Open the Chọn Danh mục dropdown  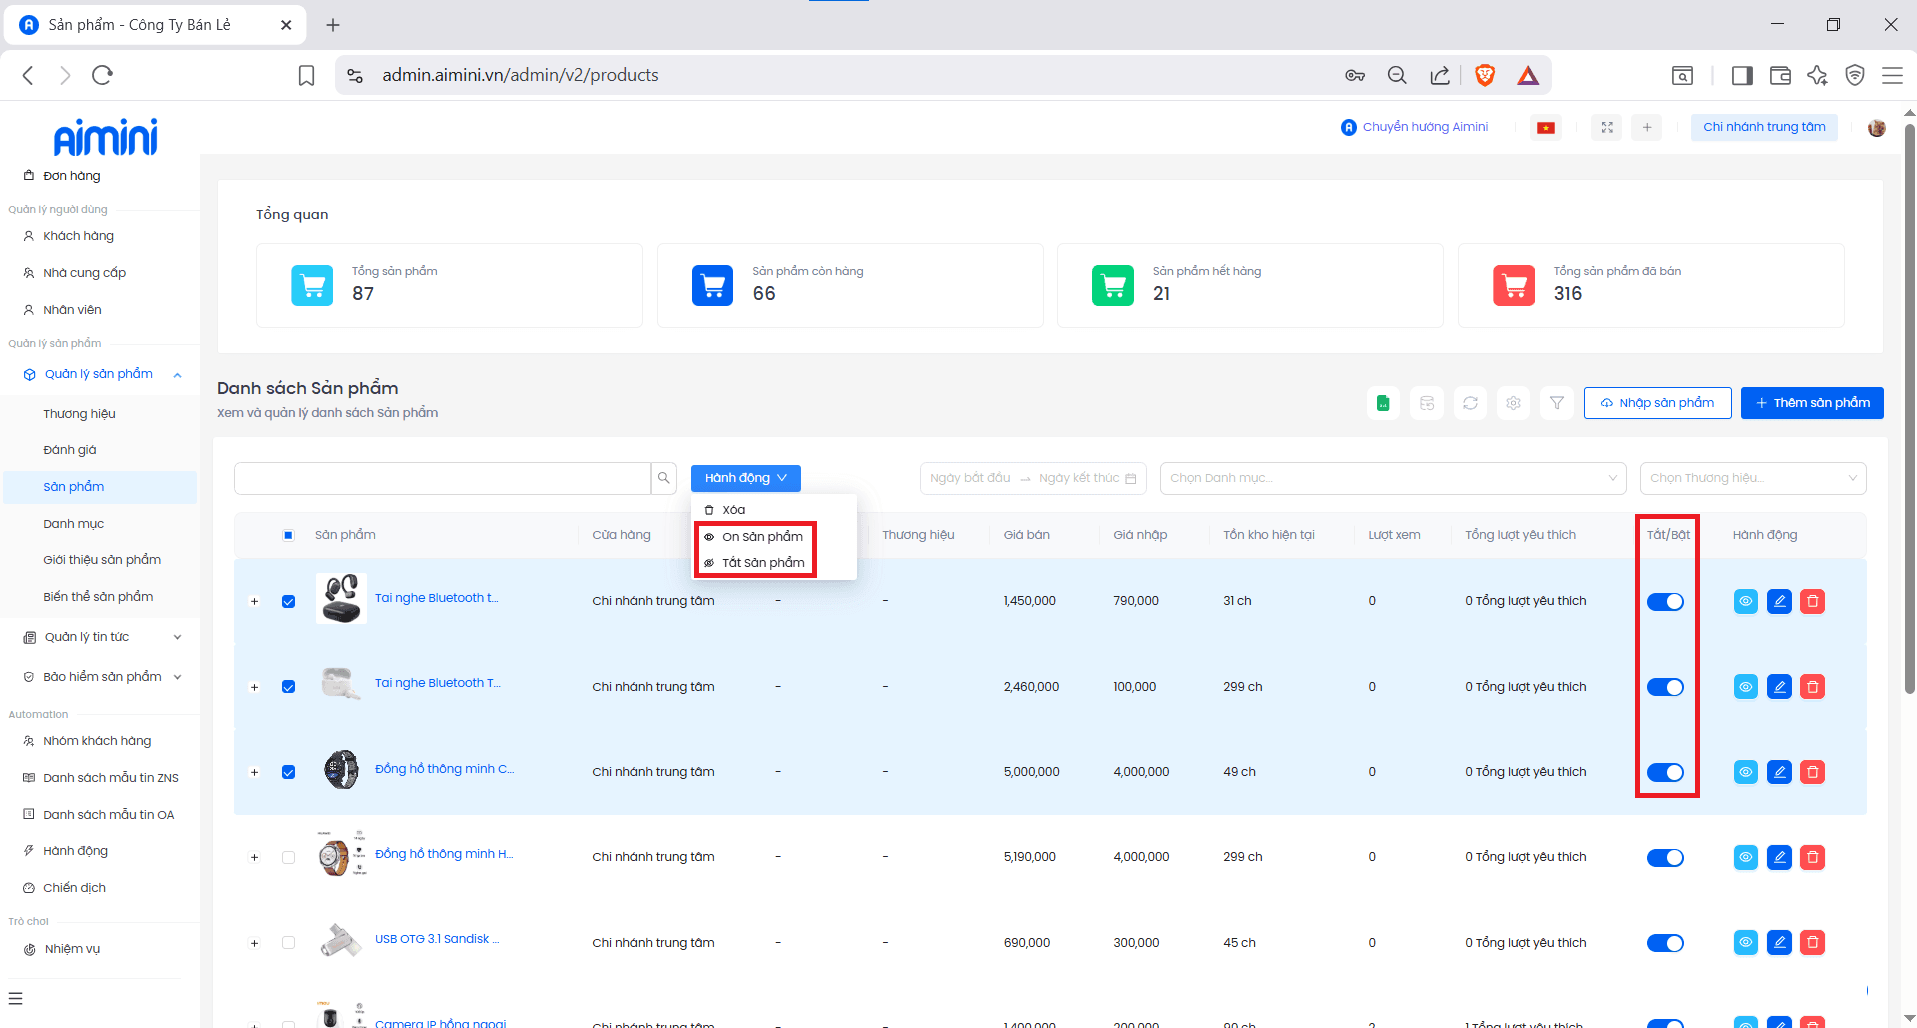click(x=1392, y=478)
